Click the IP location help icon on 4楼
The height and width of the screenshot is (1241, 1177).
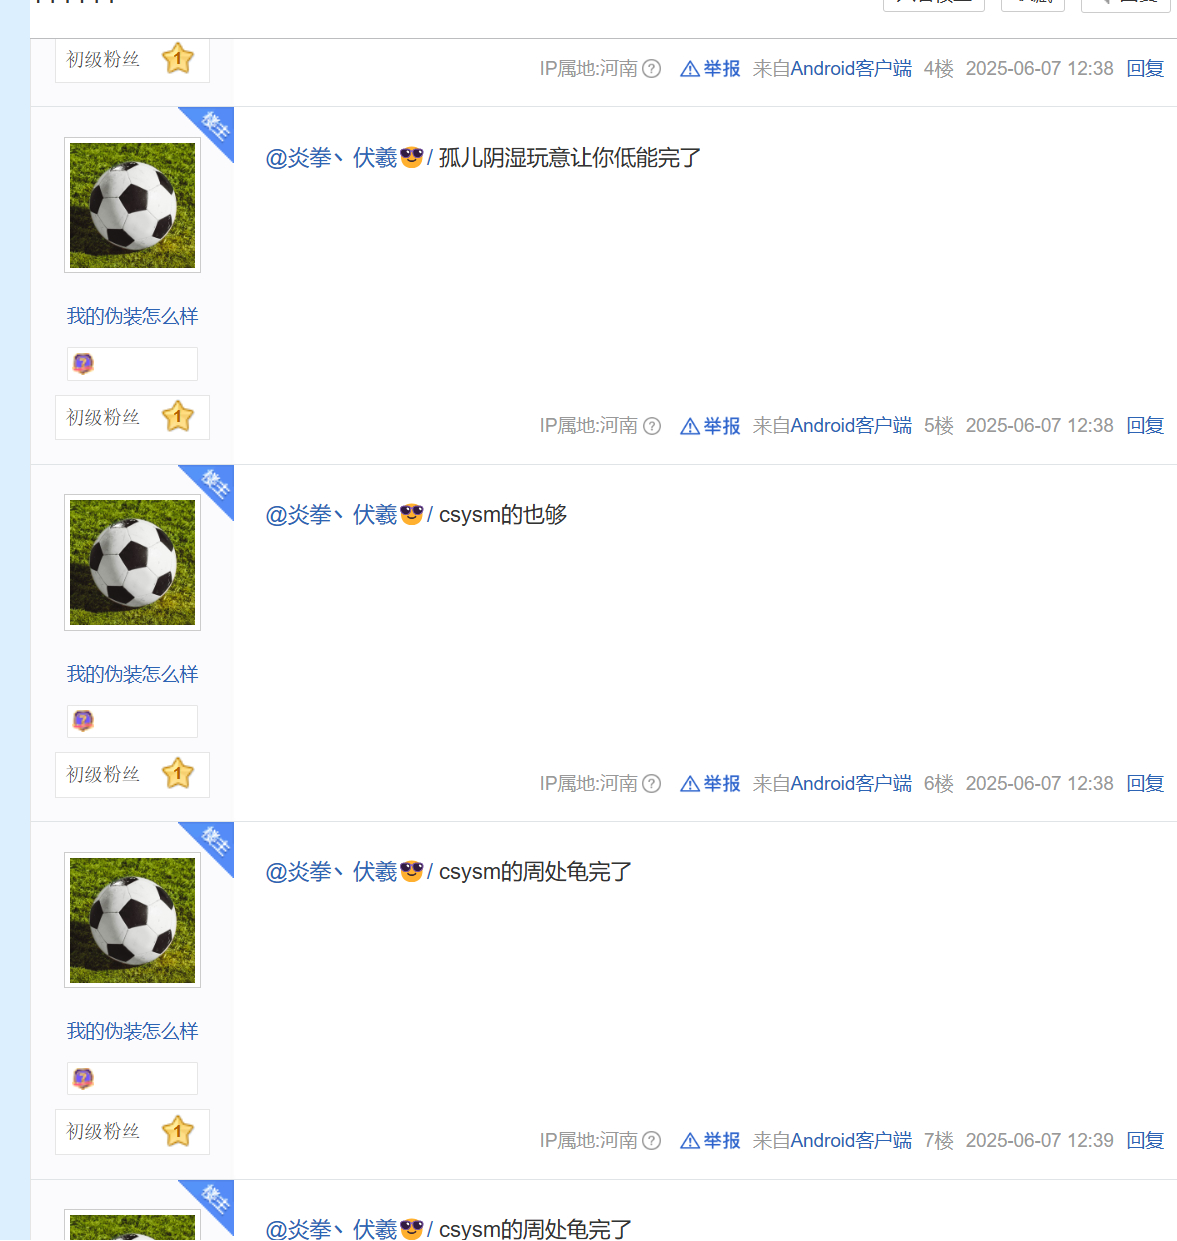652,69
